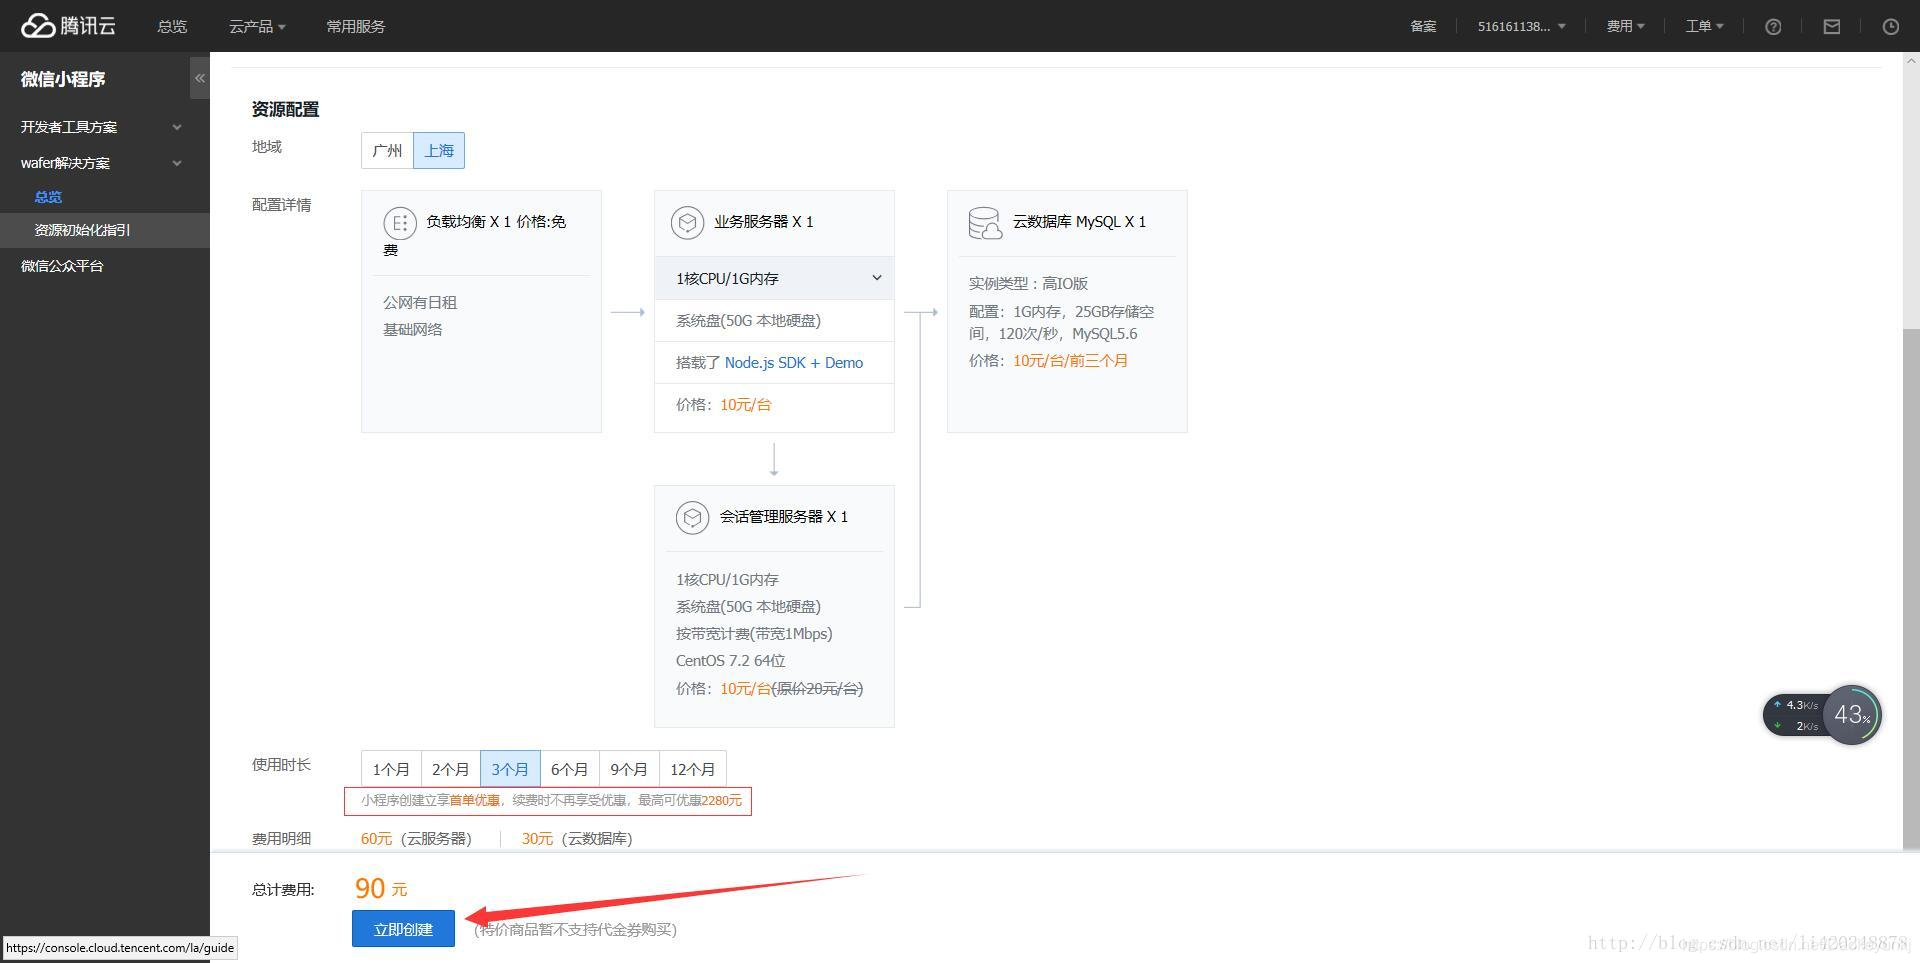Click the MySQL cloud database icon
Screen dimensions: 1920x963
tap(985, 223)
